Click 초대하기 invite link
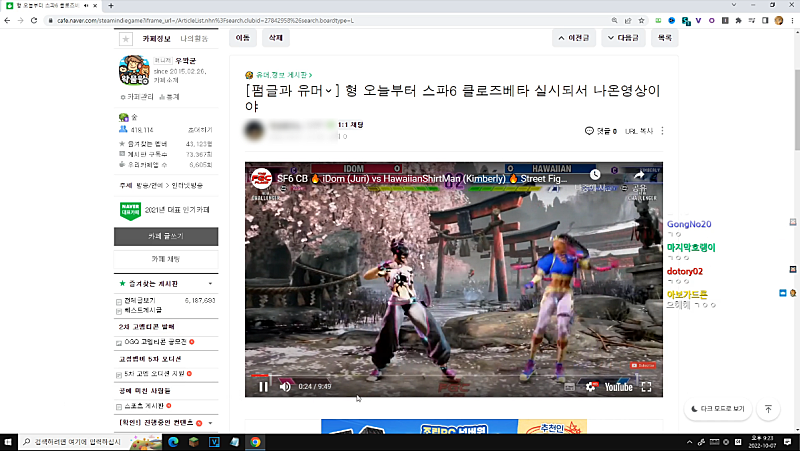This screenshot has height=451, width=800. pos(200,130)
